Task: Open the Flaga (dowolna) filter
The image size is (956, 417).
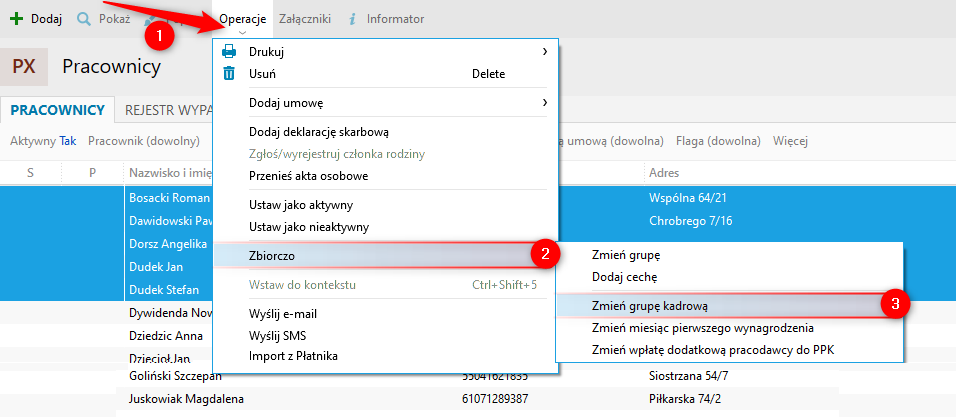Action: pyautogui.click(x=719, y=141)
